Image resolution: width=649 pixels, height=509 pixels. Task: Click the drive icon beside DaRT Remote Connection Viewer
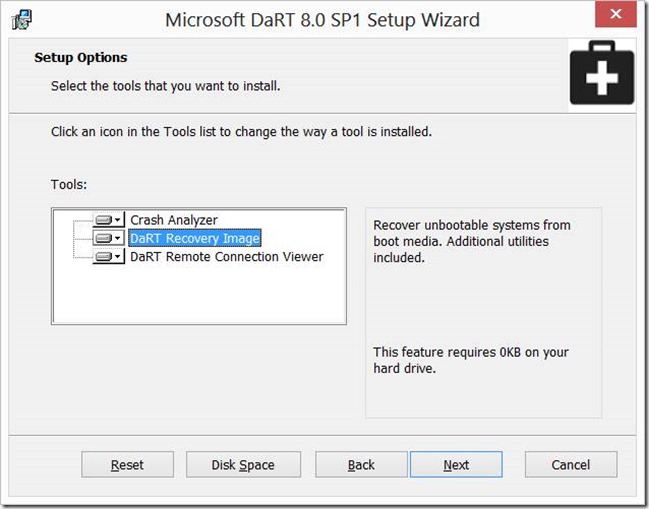point(103,257)
